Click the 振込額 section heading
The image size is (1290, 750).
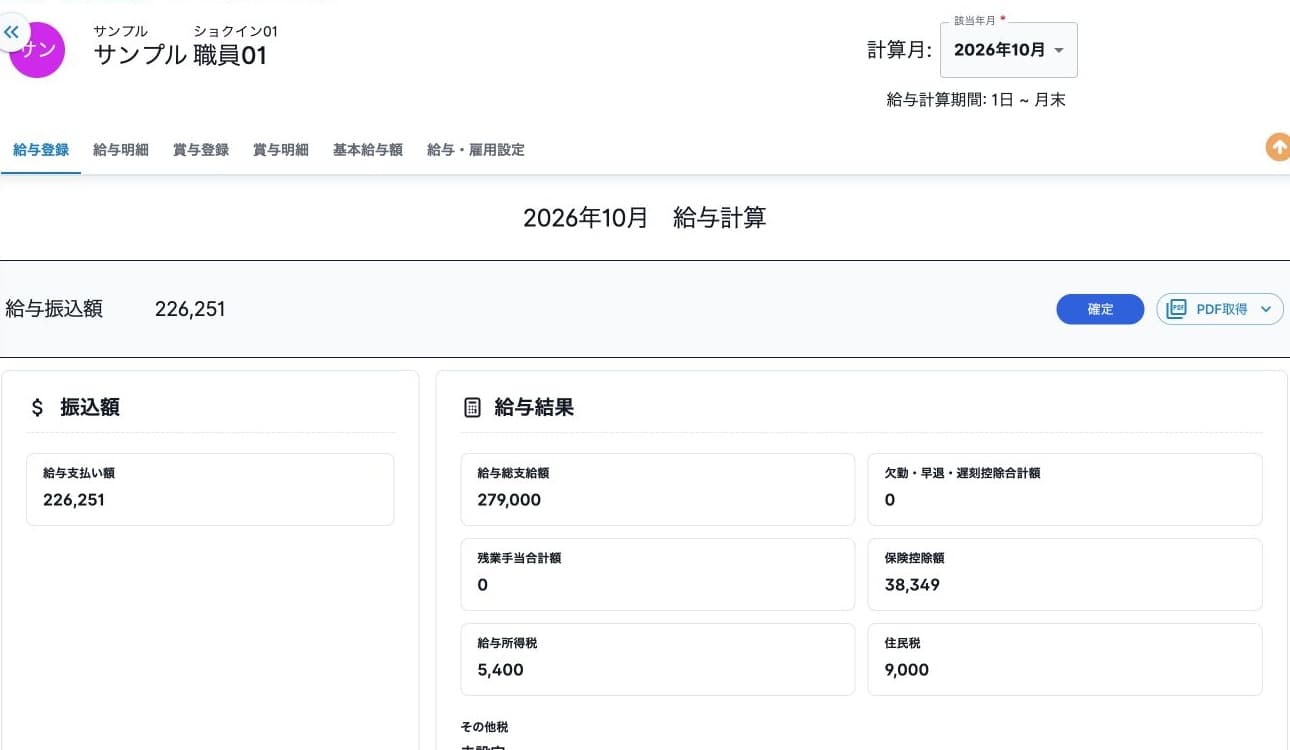[x=90, y=407]
